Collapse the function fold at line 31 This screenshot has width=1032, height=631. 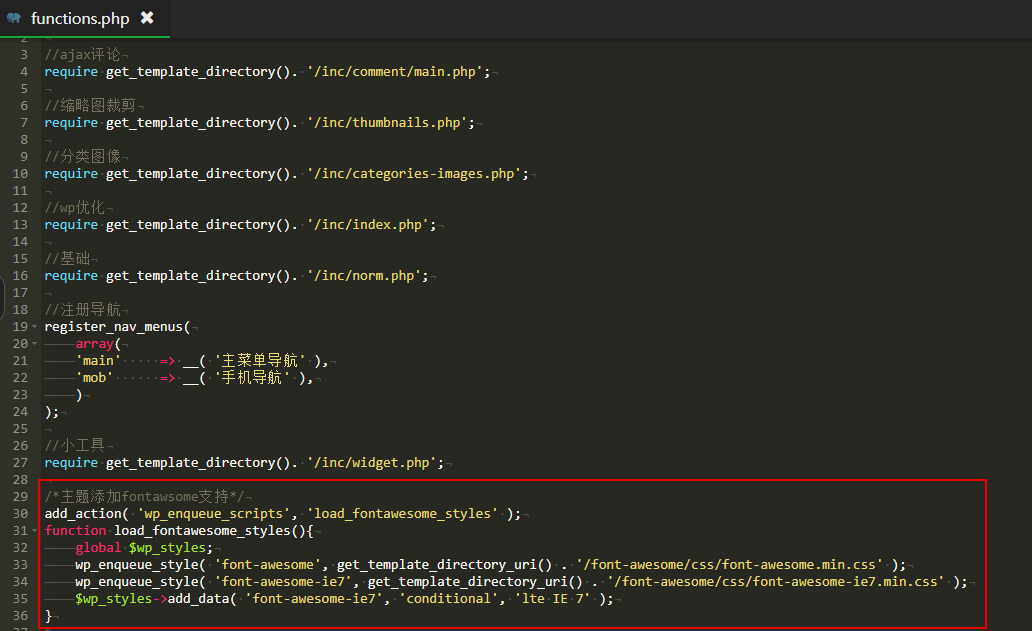(34, 530)
